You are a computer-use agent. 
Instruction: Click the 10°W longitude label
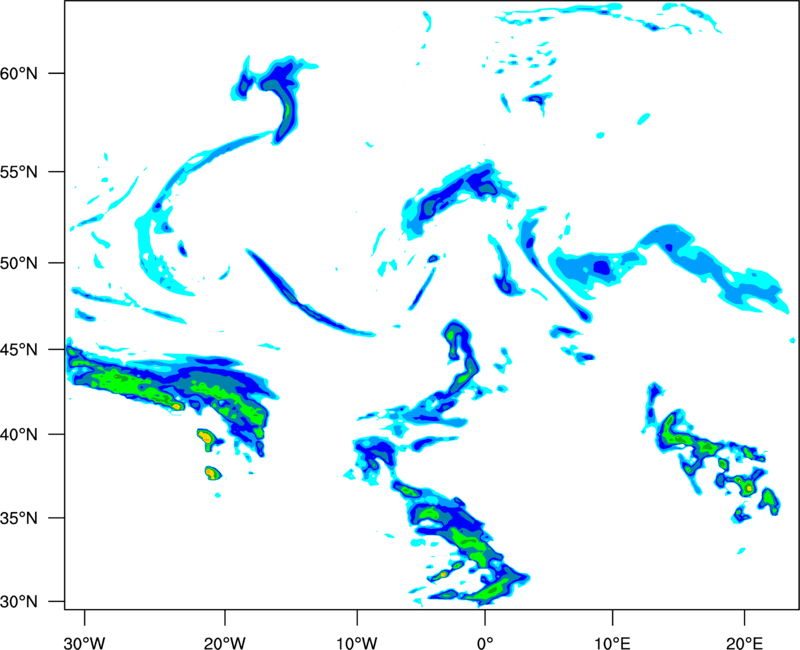click(x=357, y=643)
